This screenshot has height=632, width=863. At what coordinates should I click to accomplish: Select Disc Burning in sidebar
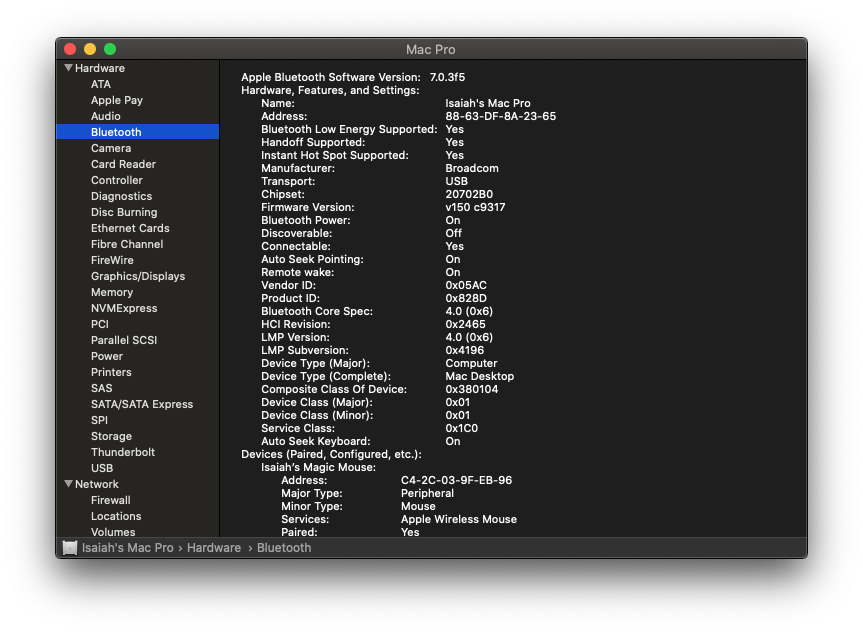[124, 212]
